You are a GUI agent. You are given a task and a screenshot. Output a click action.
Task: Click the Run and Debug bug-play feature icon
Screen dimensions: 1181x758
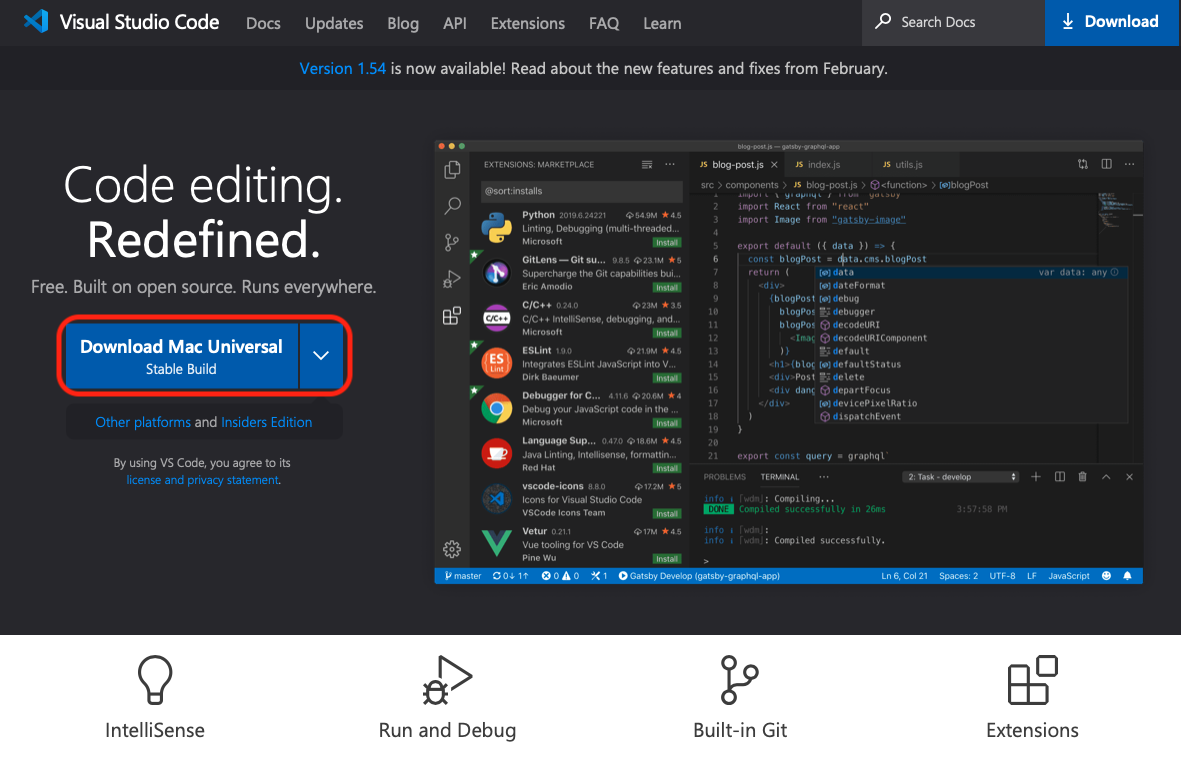[x=447, y=680]
